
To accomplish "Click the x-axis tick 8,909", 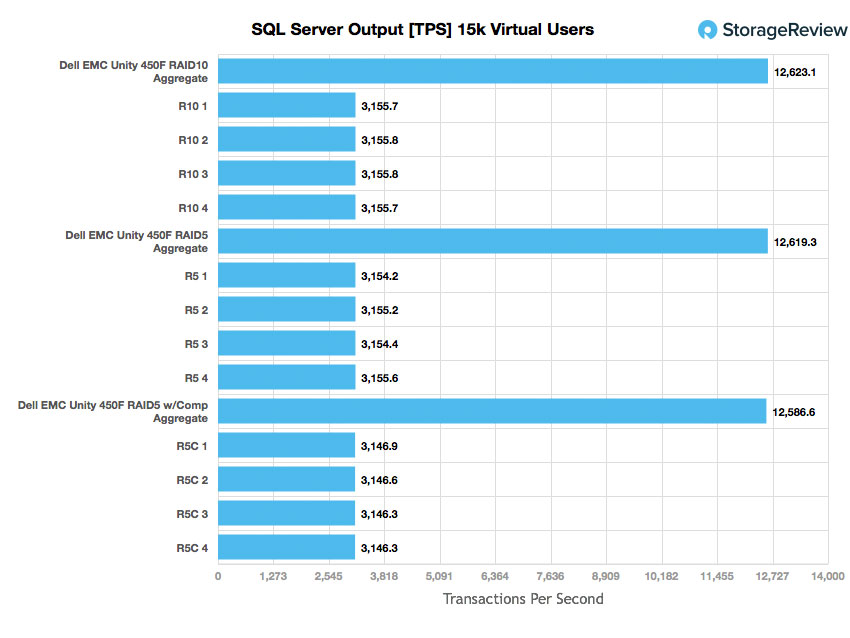I will point(606,576).
